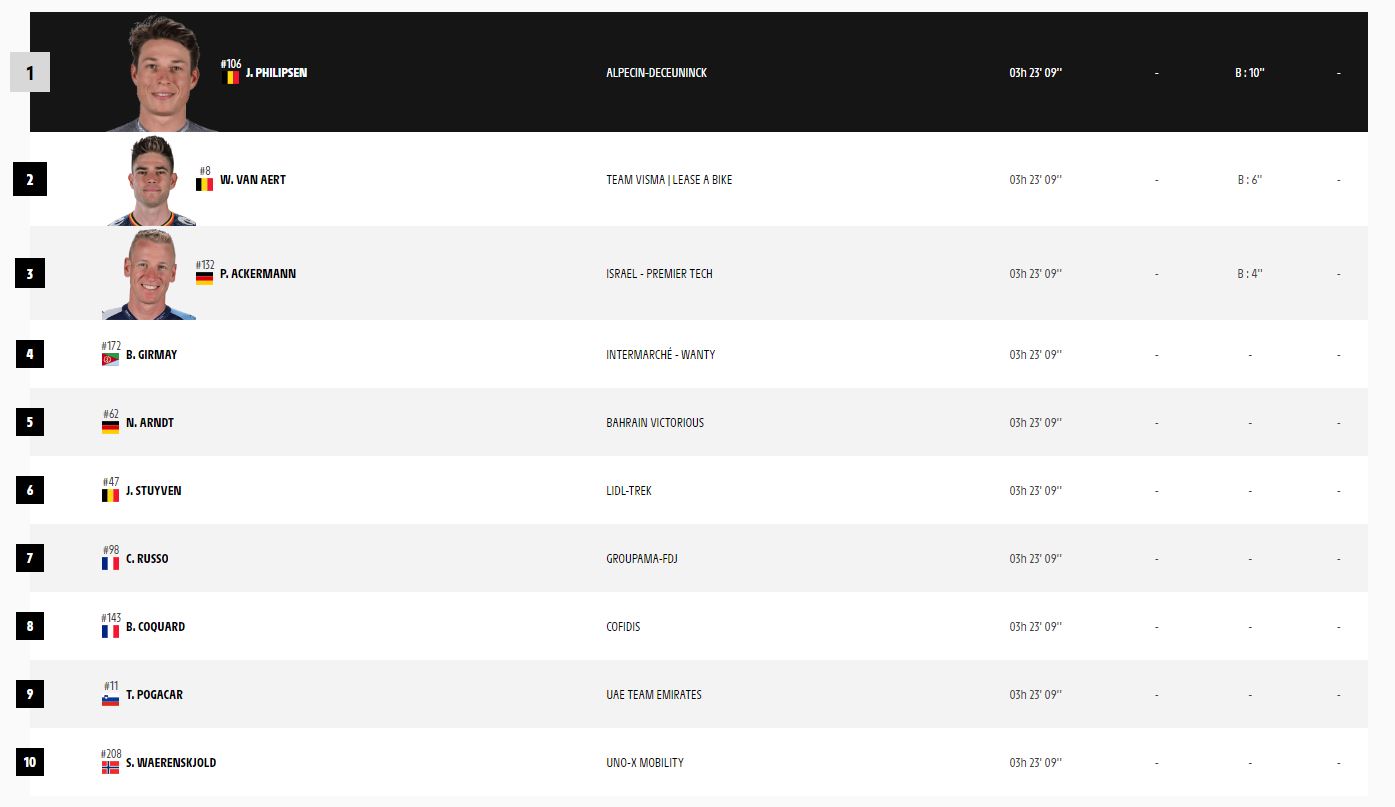
Task: Click the French flag beside C. Russo
Action: (x=110, y=563)
